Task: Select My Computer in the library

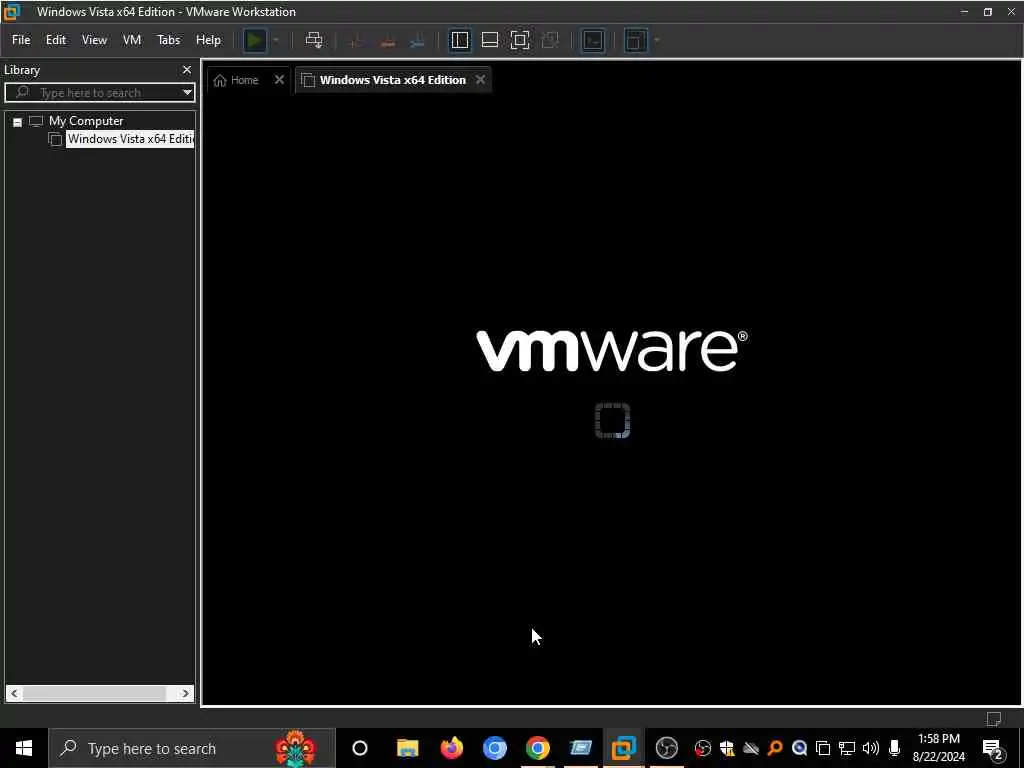Action: click(86, 121)
